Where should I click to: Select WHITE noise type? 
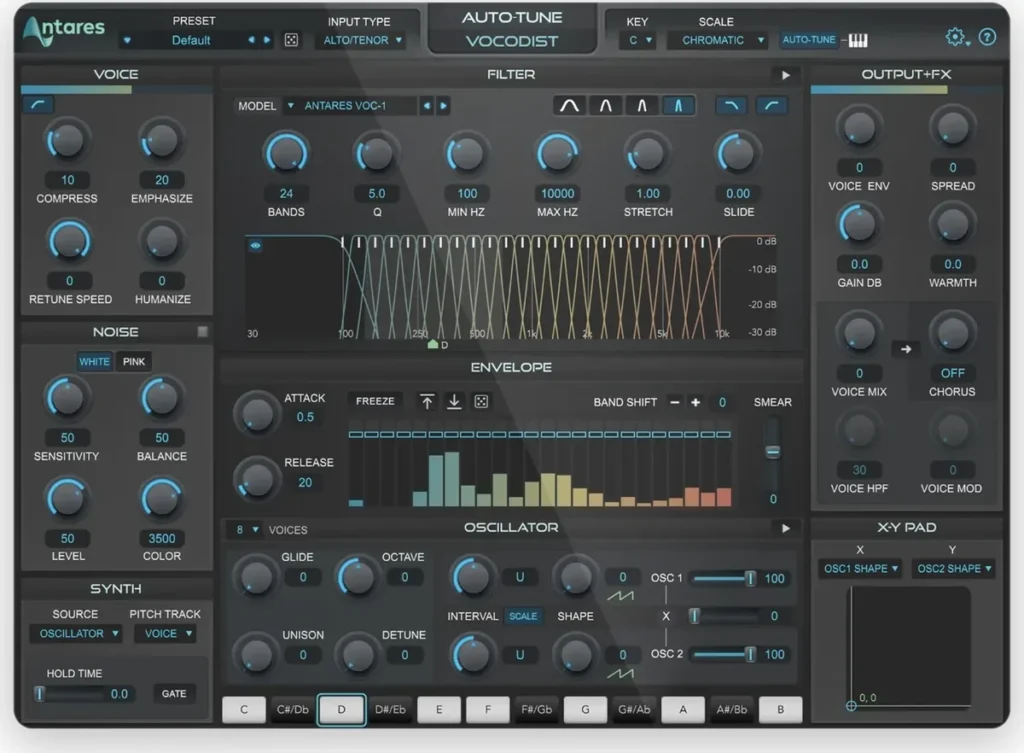point(94,361)
